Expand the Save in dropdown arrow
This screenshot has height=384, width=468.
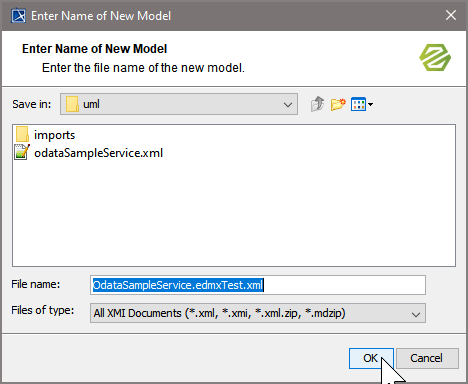(288, 104)
